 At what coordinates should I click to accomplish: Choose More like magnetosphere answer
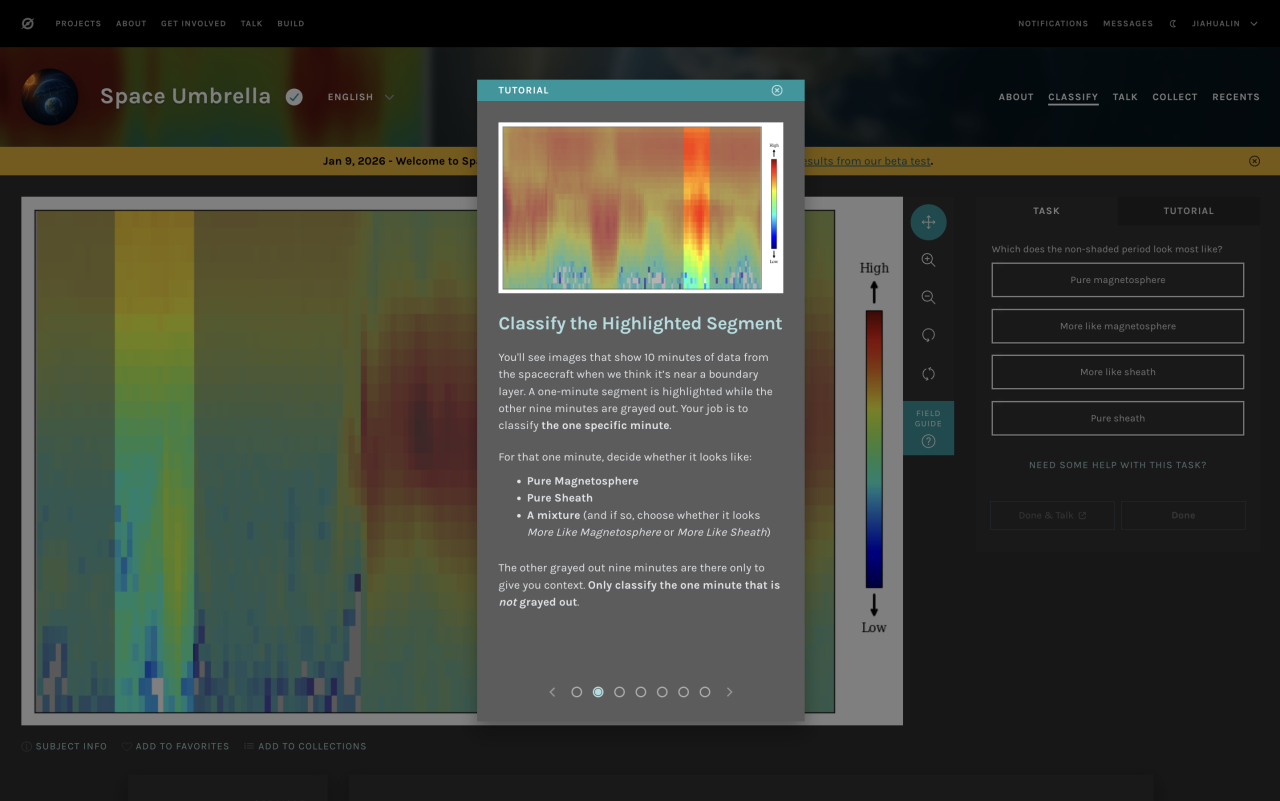pos(1118,326)
